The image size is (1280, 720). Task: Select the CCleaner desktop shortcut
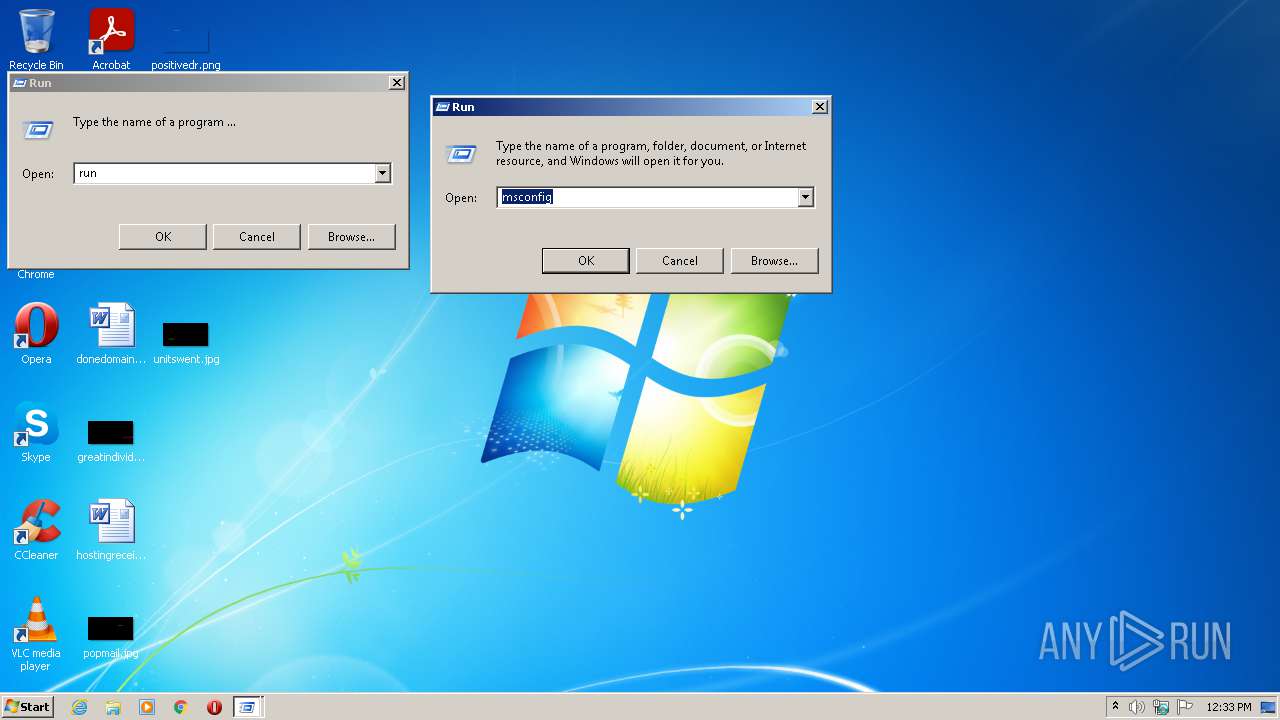pyautogui.click(x=36, y=530)
